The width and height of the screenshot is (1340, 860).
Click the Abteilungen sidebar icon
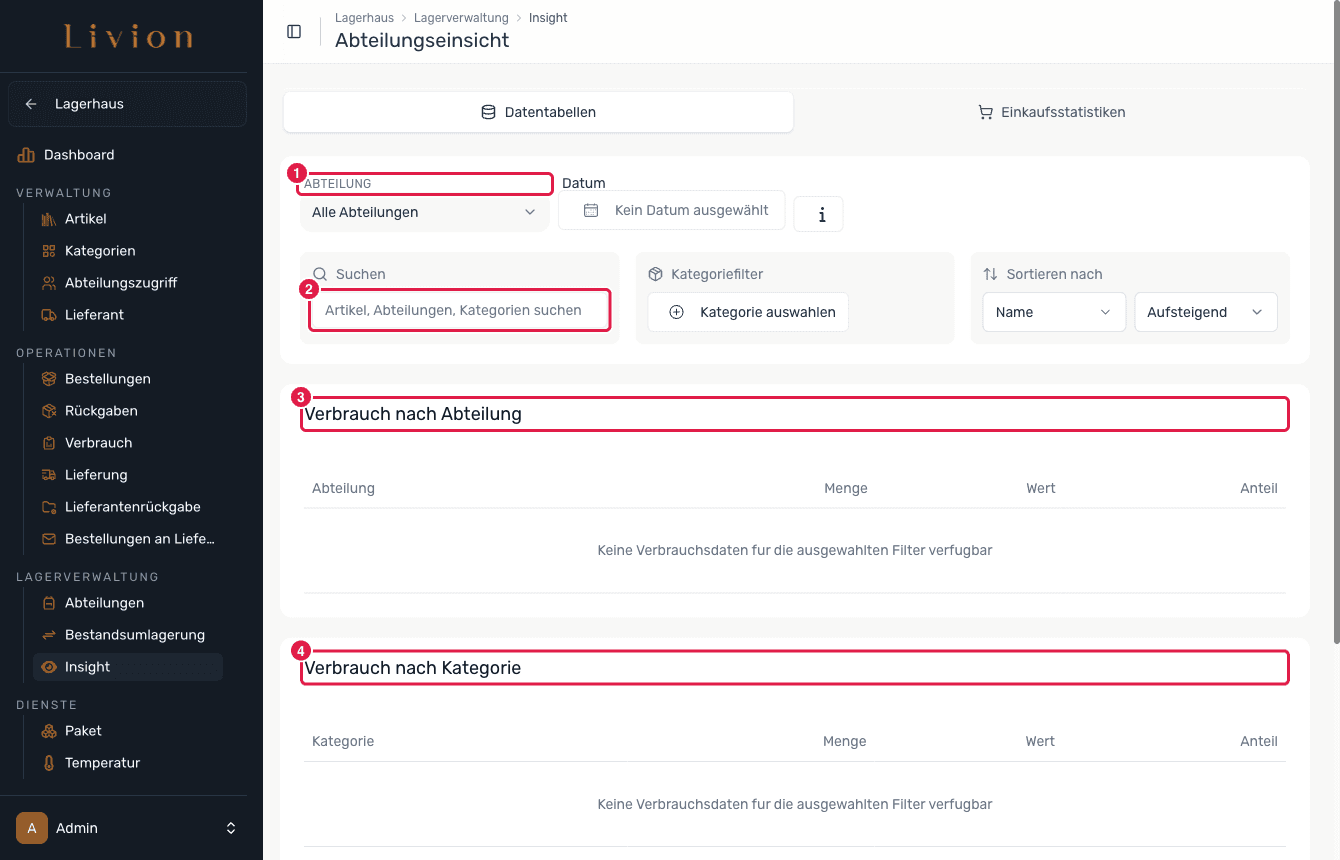[49, 603]
